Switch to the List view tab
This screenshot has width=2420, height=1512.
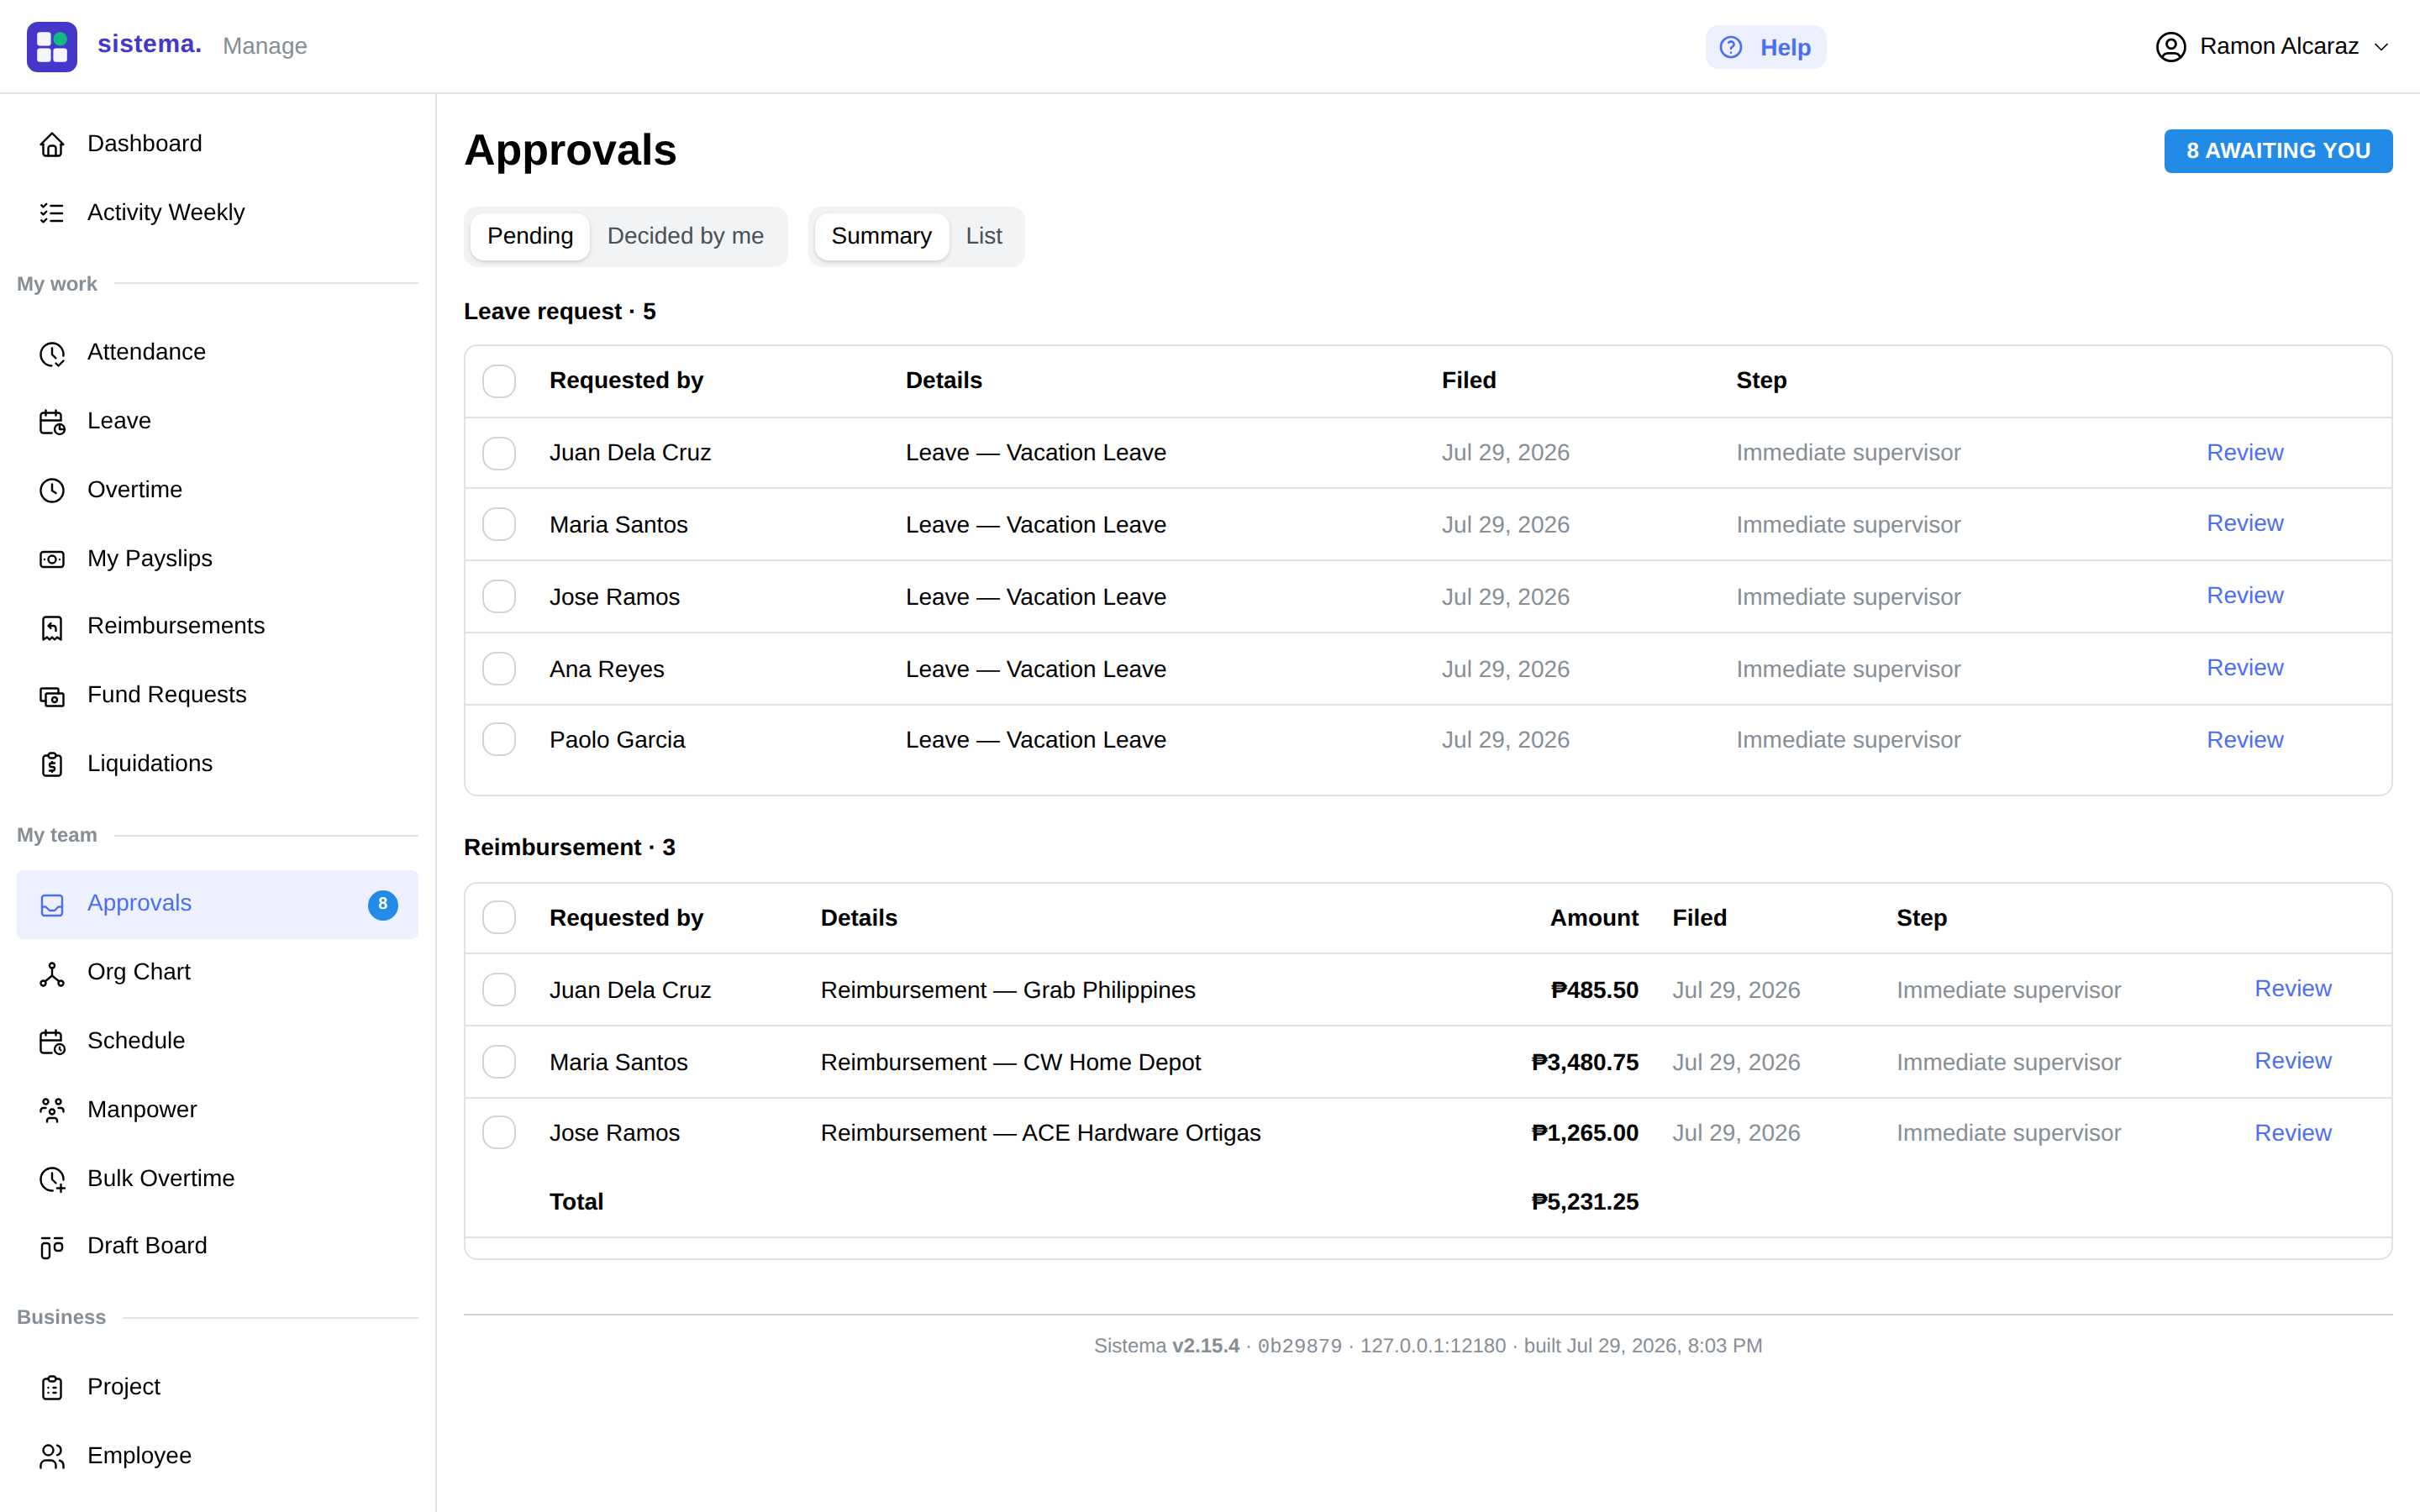pos(983,236)
